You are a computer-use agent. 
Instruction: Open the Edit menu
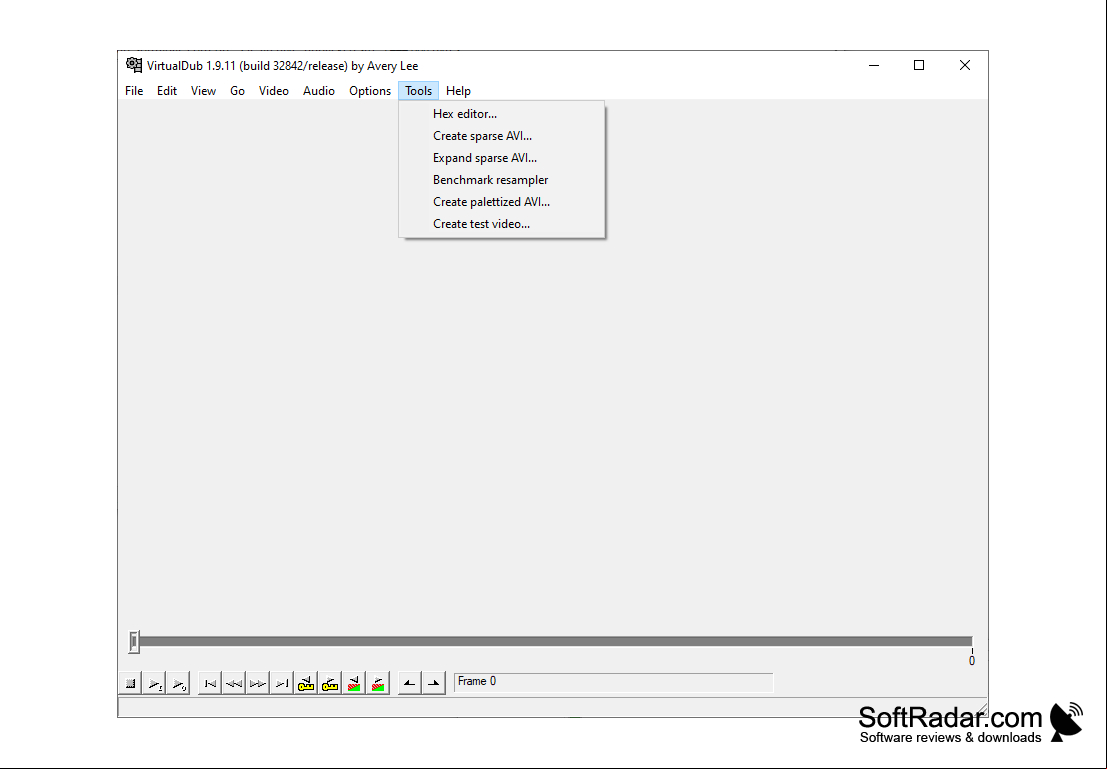point(167,91)
